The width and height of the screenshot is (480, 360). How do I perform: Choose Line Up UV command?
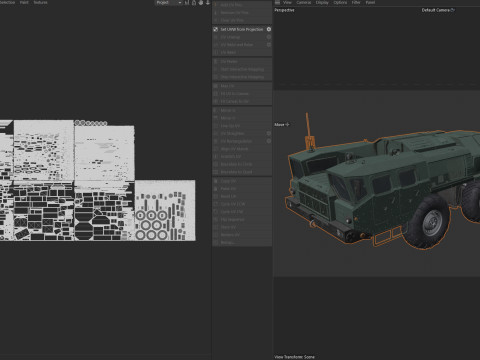tap(242, 126)
